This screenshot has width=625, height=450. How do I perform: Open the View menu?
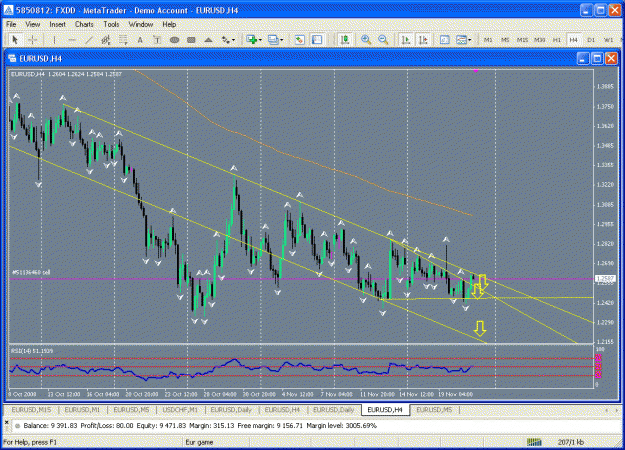pos(33,24)
